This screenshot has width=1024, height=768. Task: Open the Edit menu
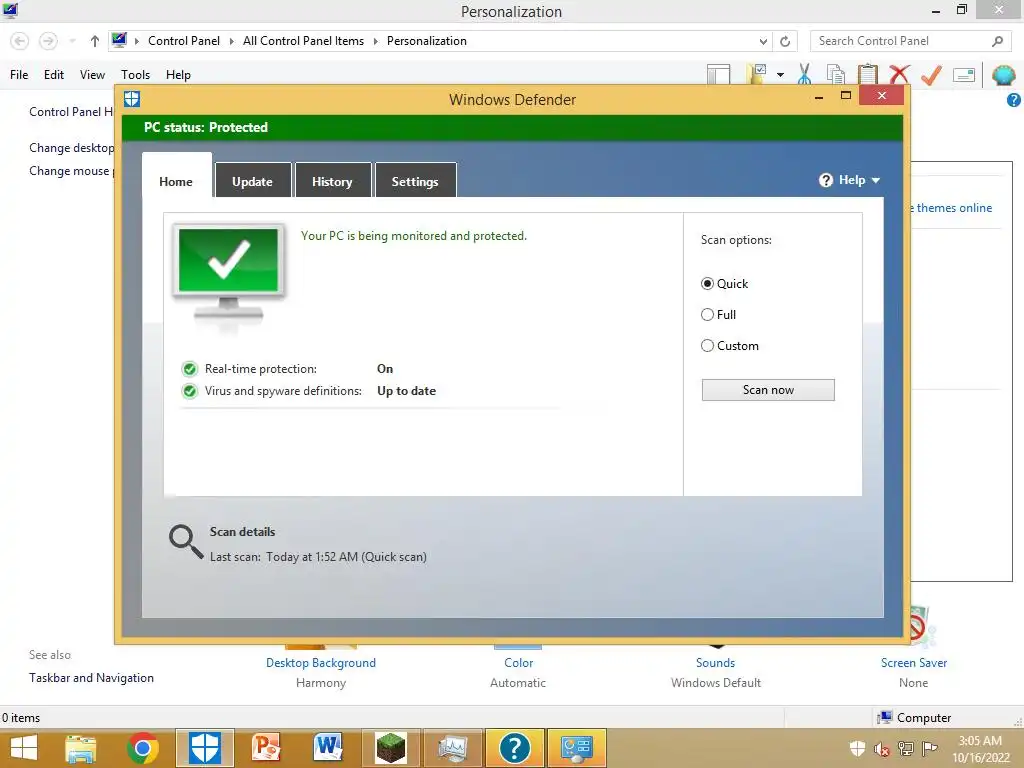point(54,74)
